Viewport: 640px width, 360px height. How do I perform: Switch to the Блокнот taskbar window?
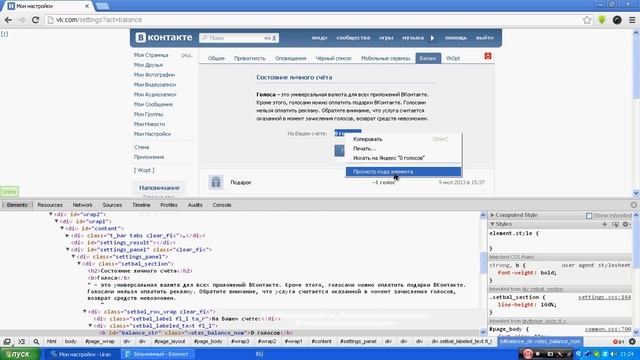tap(157, 354)
